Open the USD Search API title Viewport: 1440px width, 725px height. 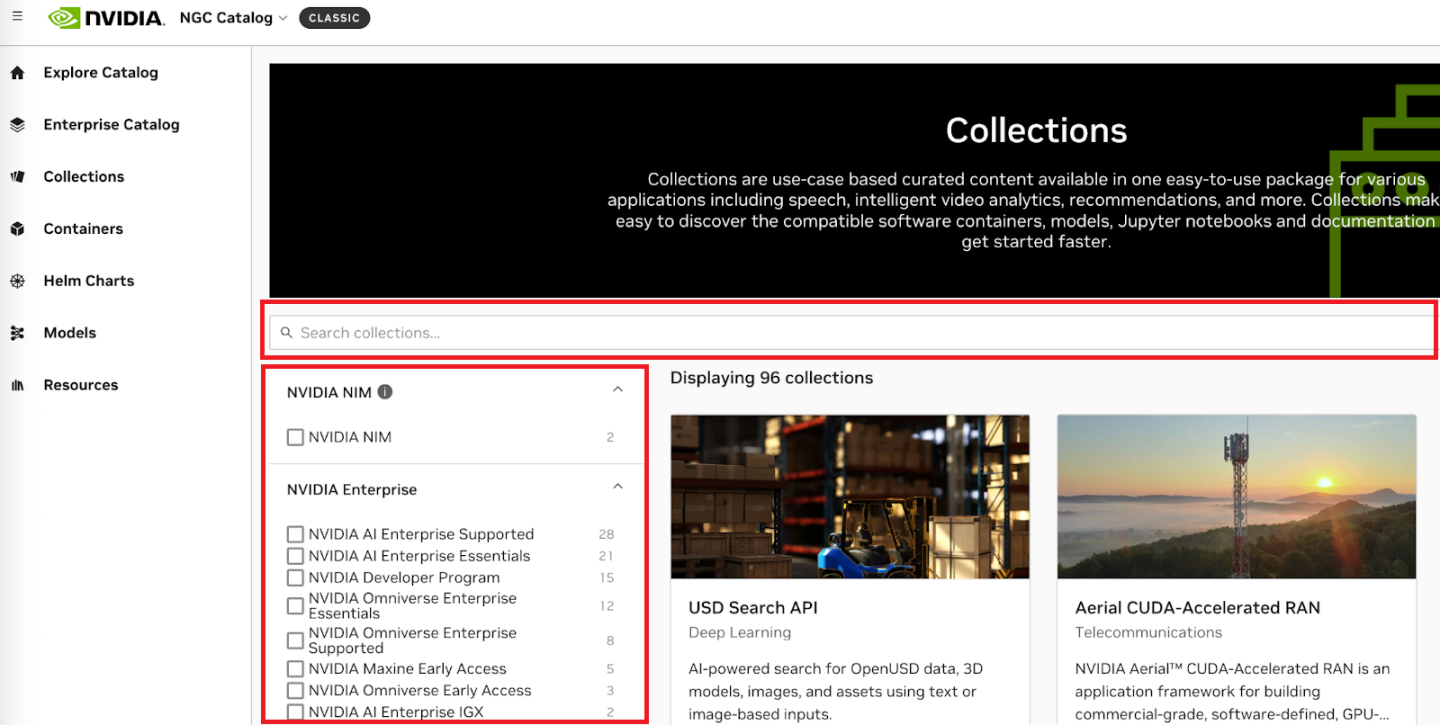pos(753,608)
